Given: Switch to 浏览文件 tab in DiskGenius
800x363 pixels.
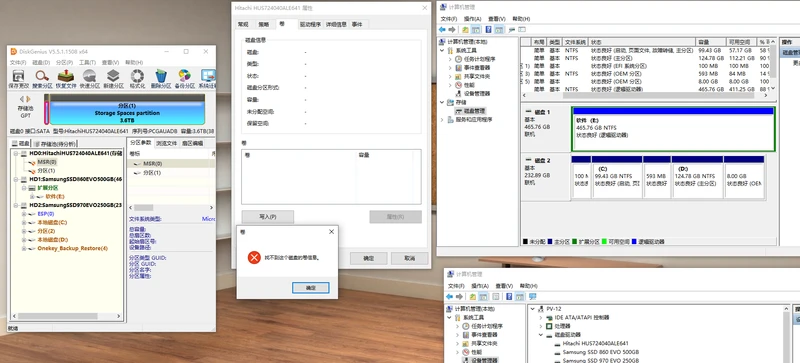Looking at the screenshot, I should pyautogui.click(x=166, y=143).
